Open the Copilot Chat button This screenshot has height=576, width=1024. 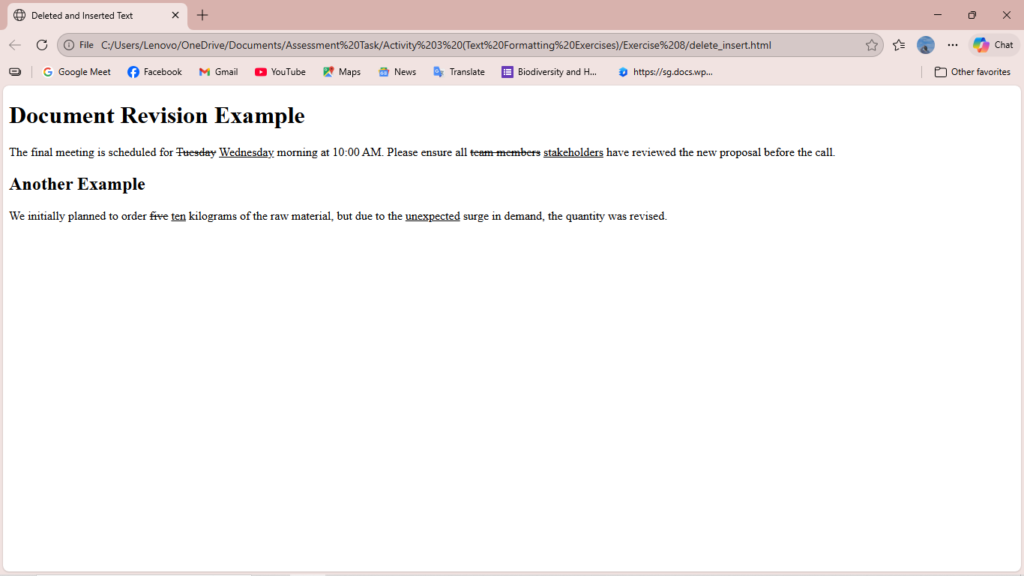993,45
